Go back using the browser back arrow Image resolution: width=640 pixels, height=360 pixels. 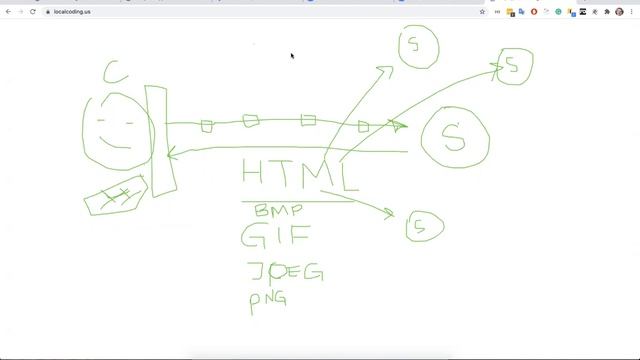[x=8, y=12]
